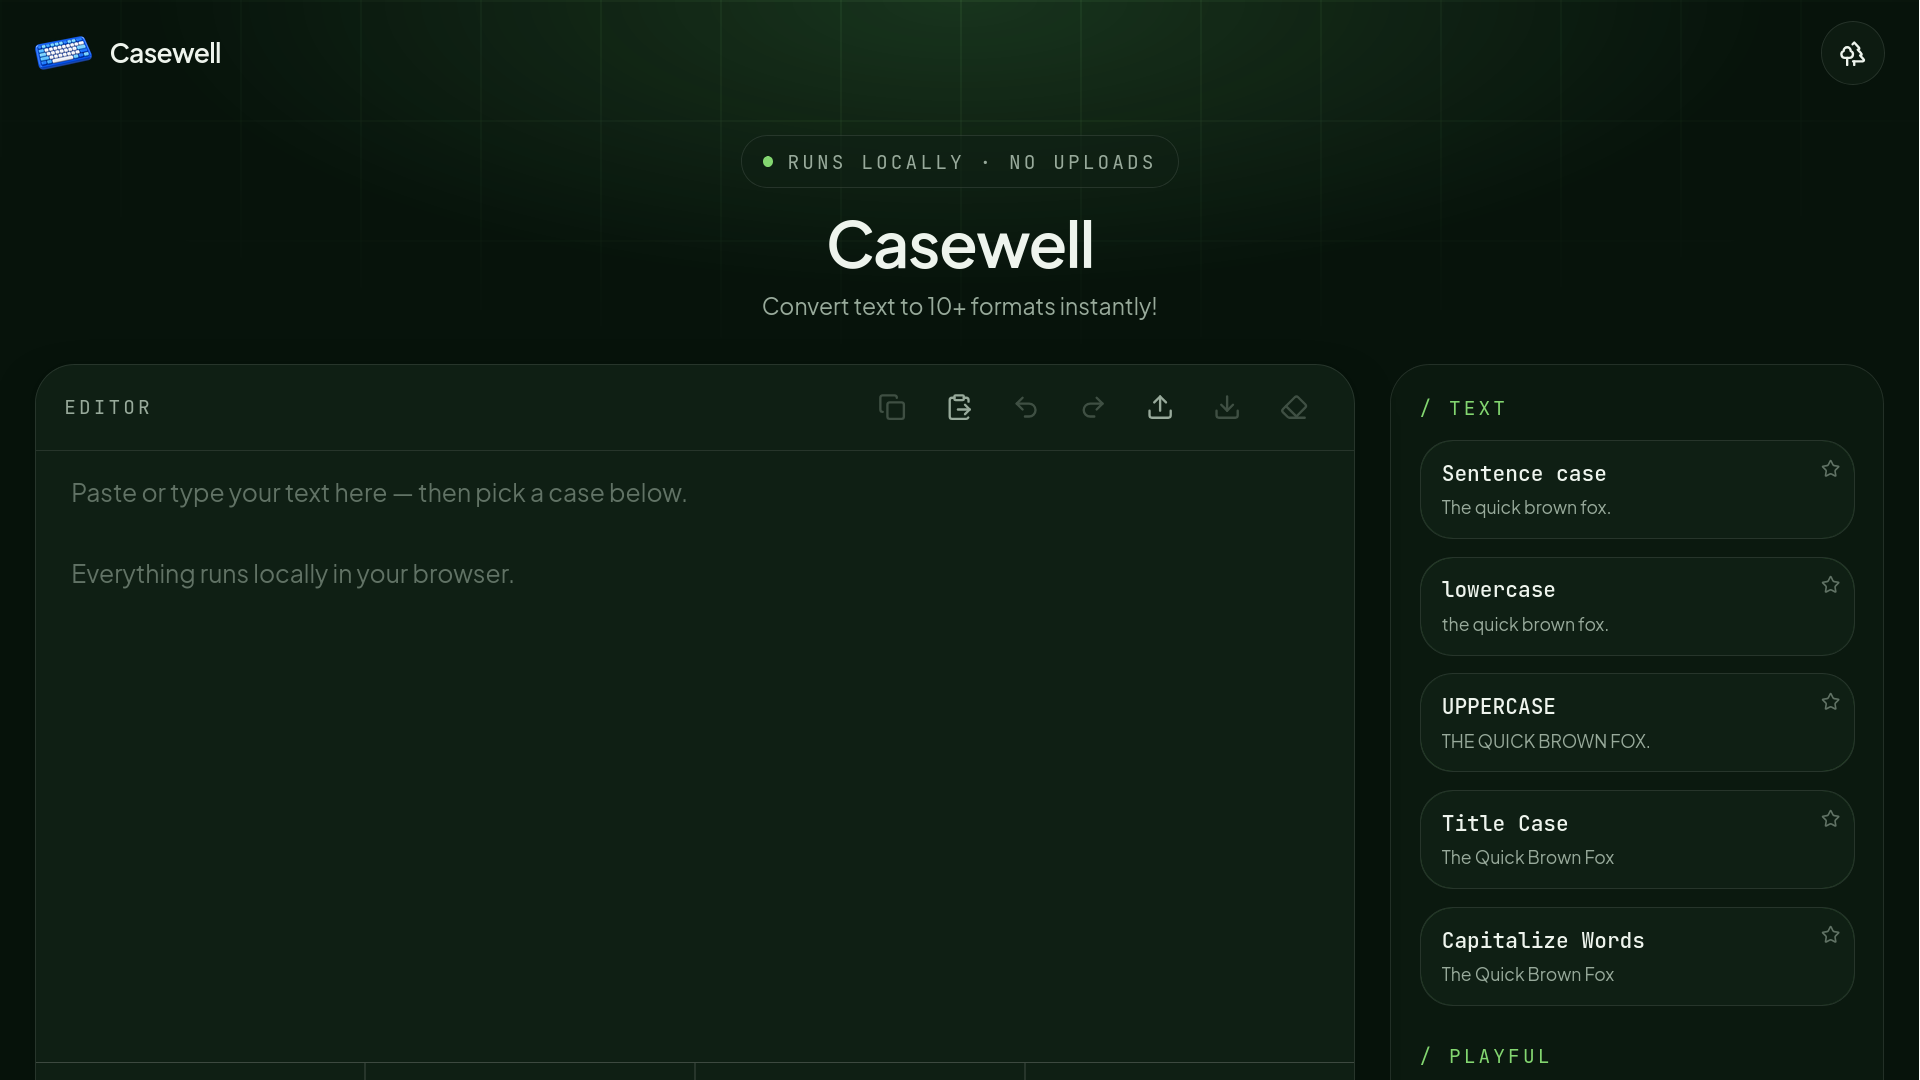Redo the last edit
The height and width of the screenshot is (1080, 1920).
1093,407
